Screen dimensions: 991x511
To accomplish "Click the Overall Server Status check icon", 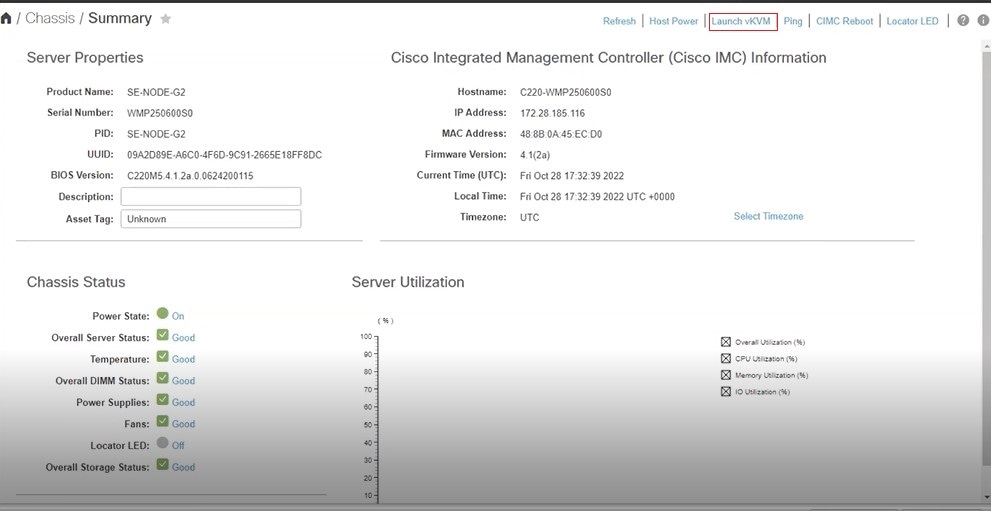I will [x=162, y=335].
